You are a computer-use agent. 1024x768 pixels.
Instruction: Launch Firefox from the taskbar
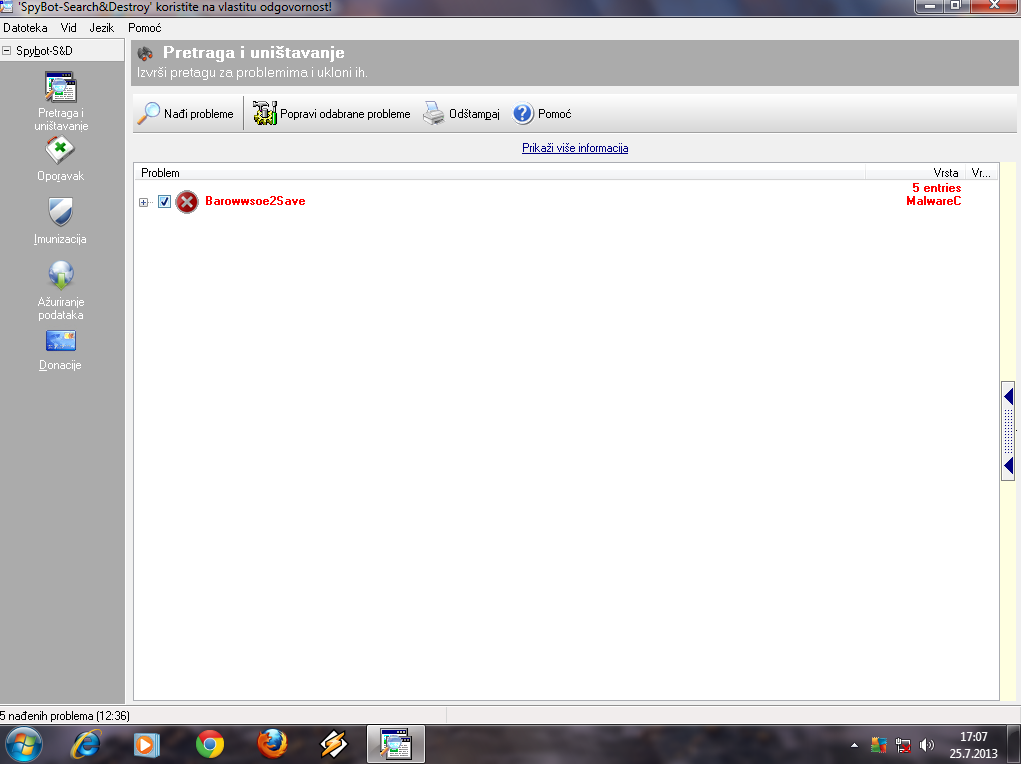[x=272, y=744]
